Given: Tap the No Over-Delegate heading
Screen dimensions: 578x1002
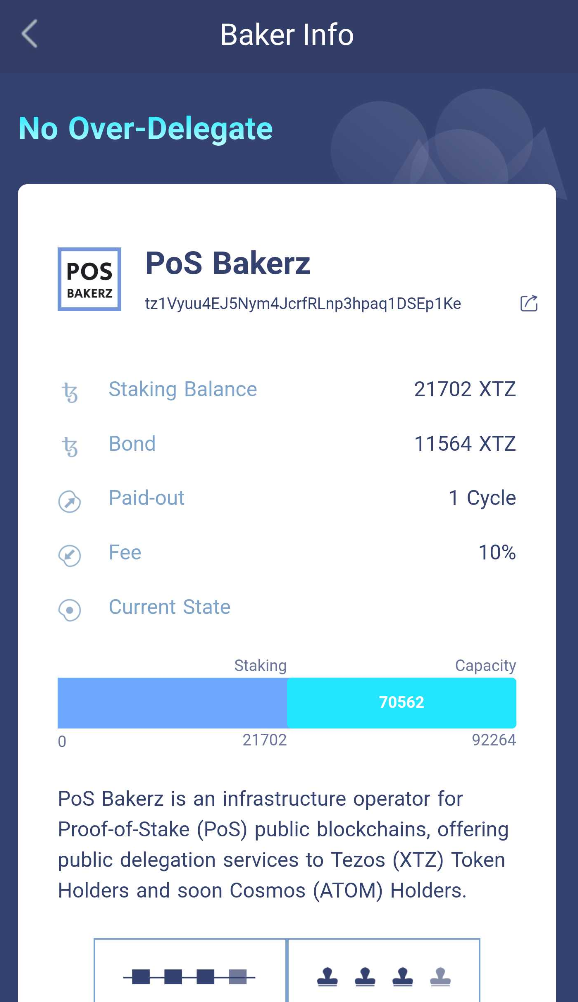Looking at the screenshot, I should tap(146, 128).
